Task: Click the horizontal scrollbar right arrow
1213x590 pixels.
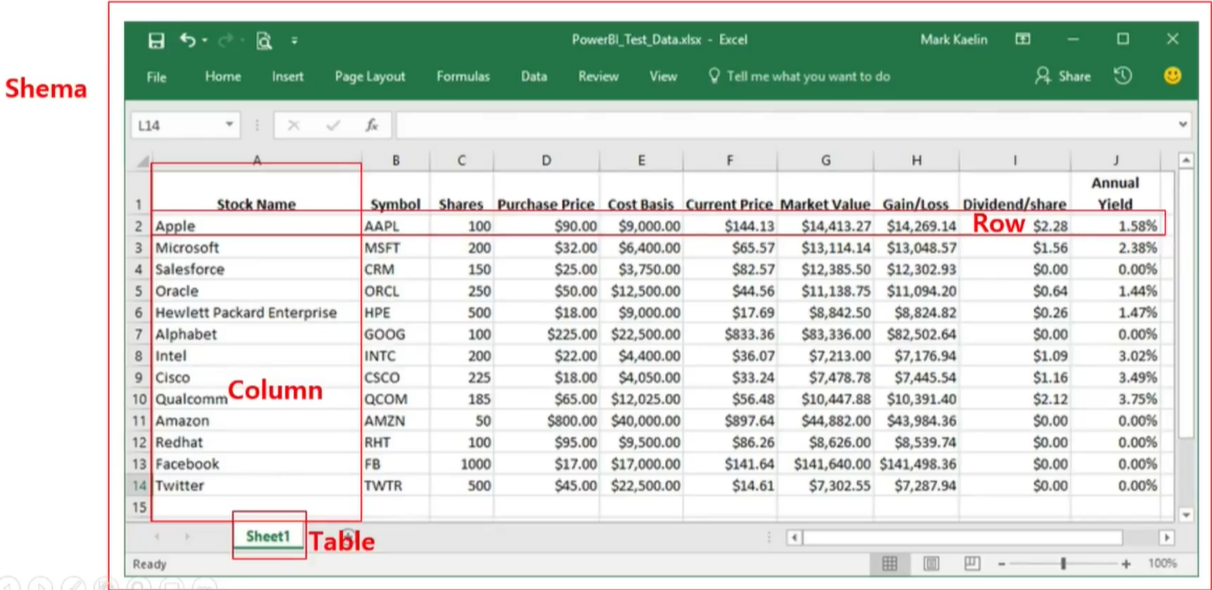Action: click(x=1166, y=538)
